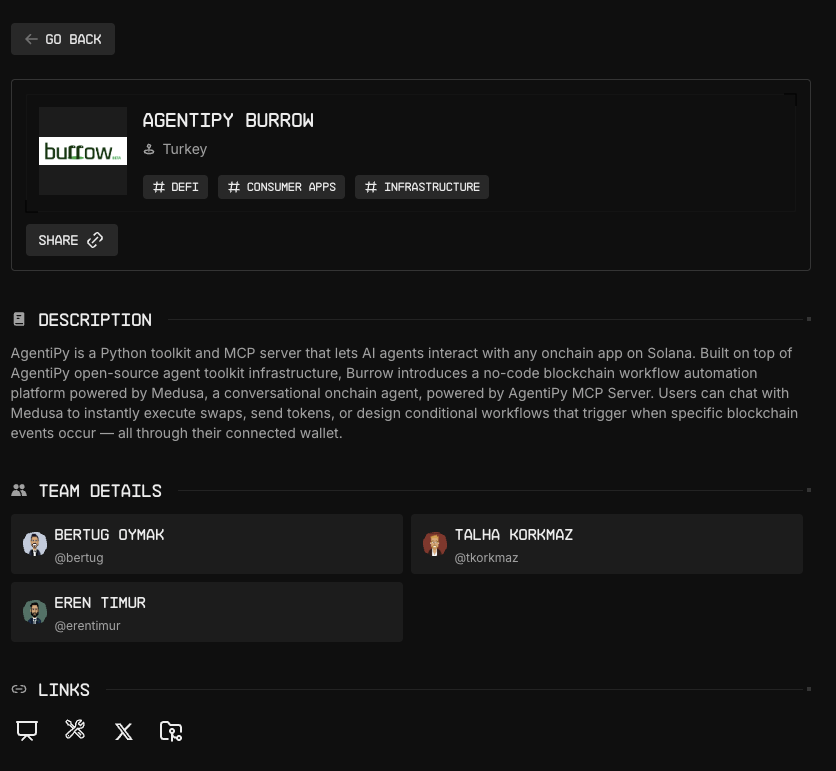Click Talha Korkmaz's avatar

435,544
